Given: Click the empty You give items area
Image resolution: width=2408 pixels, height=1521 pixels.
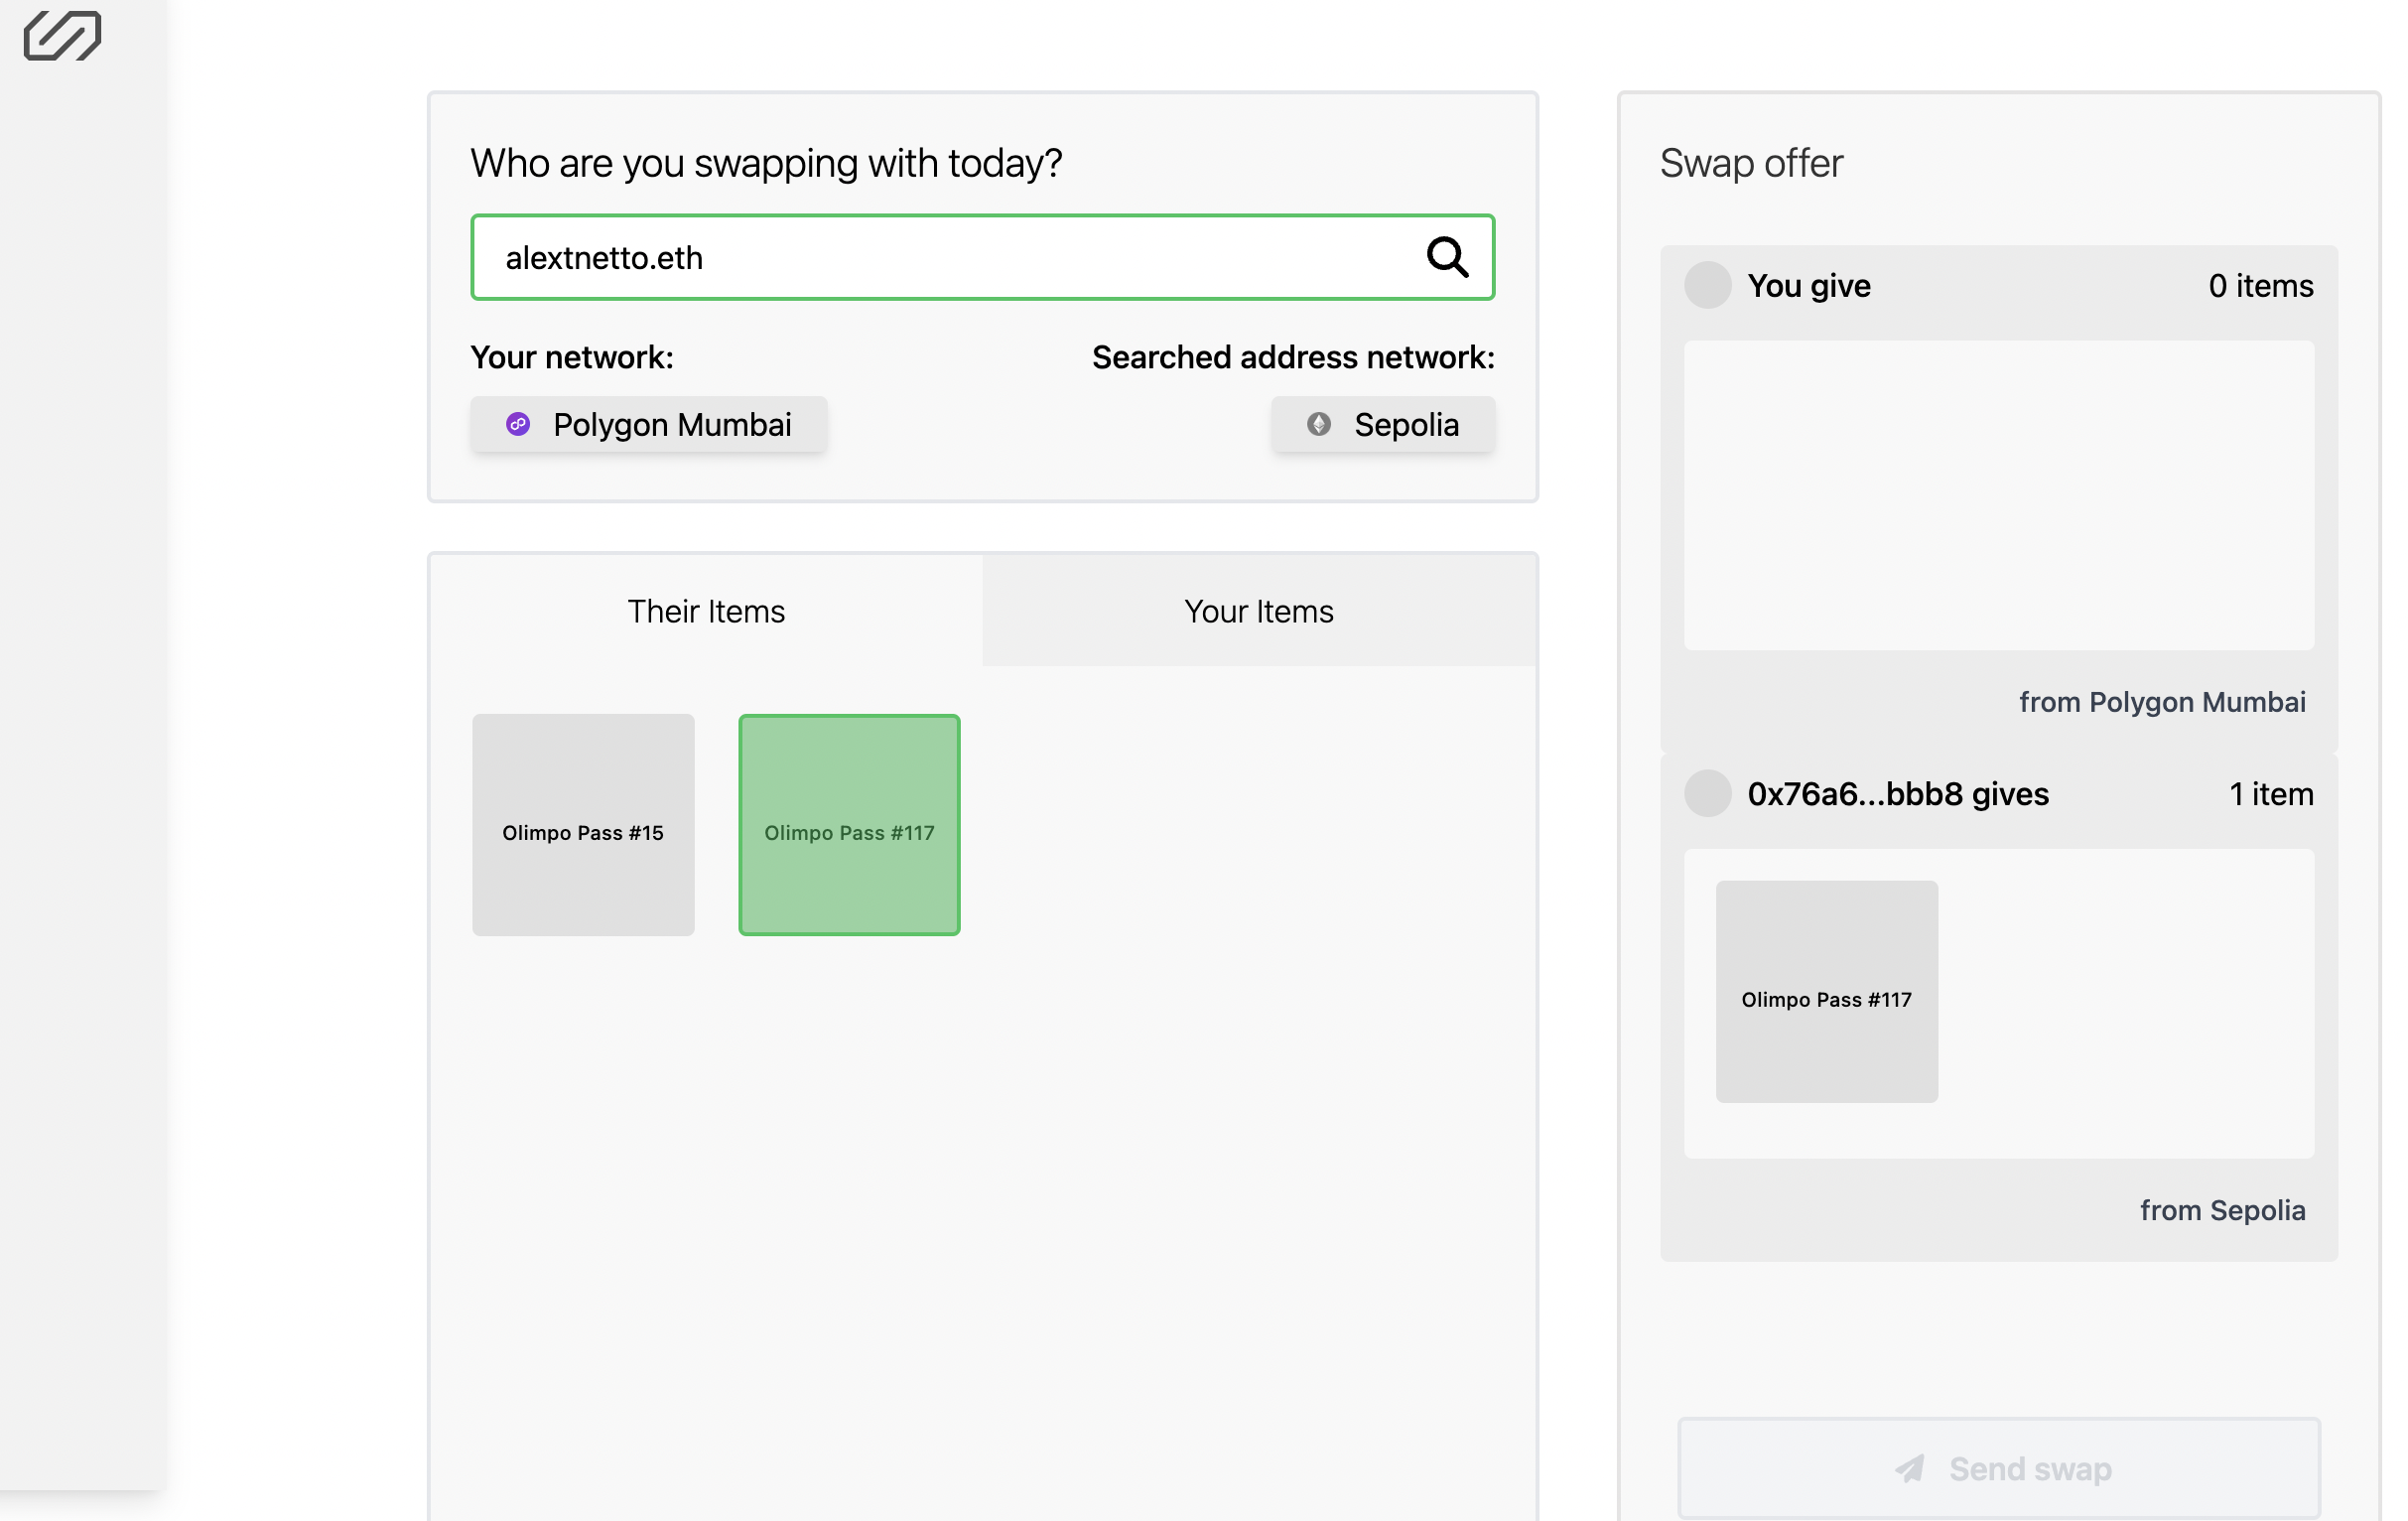Looking at the screenshot, I should point(1998,496).
